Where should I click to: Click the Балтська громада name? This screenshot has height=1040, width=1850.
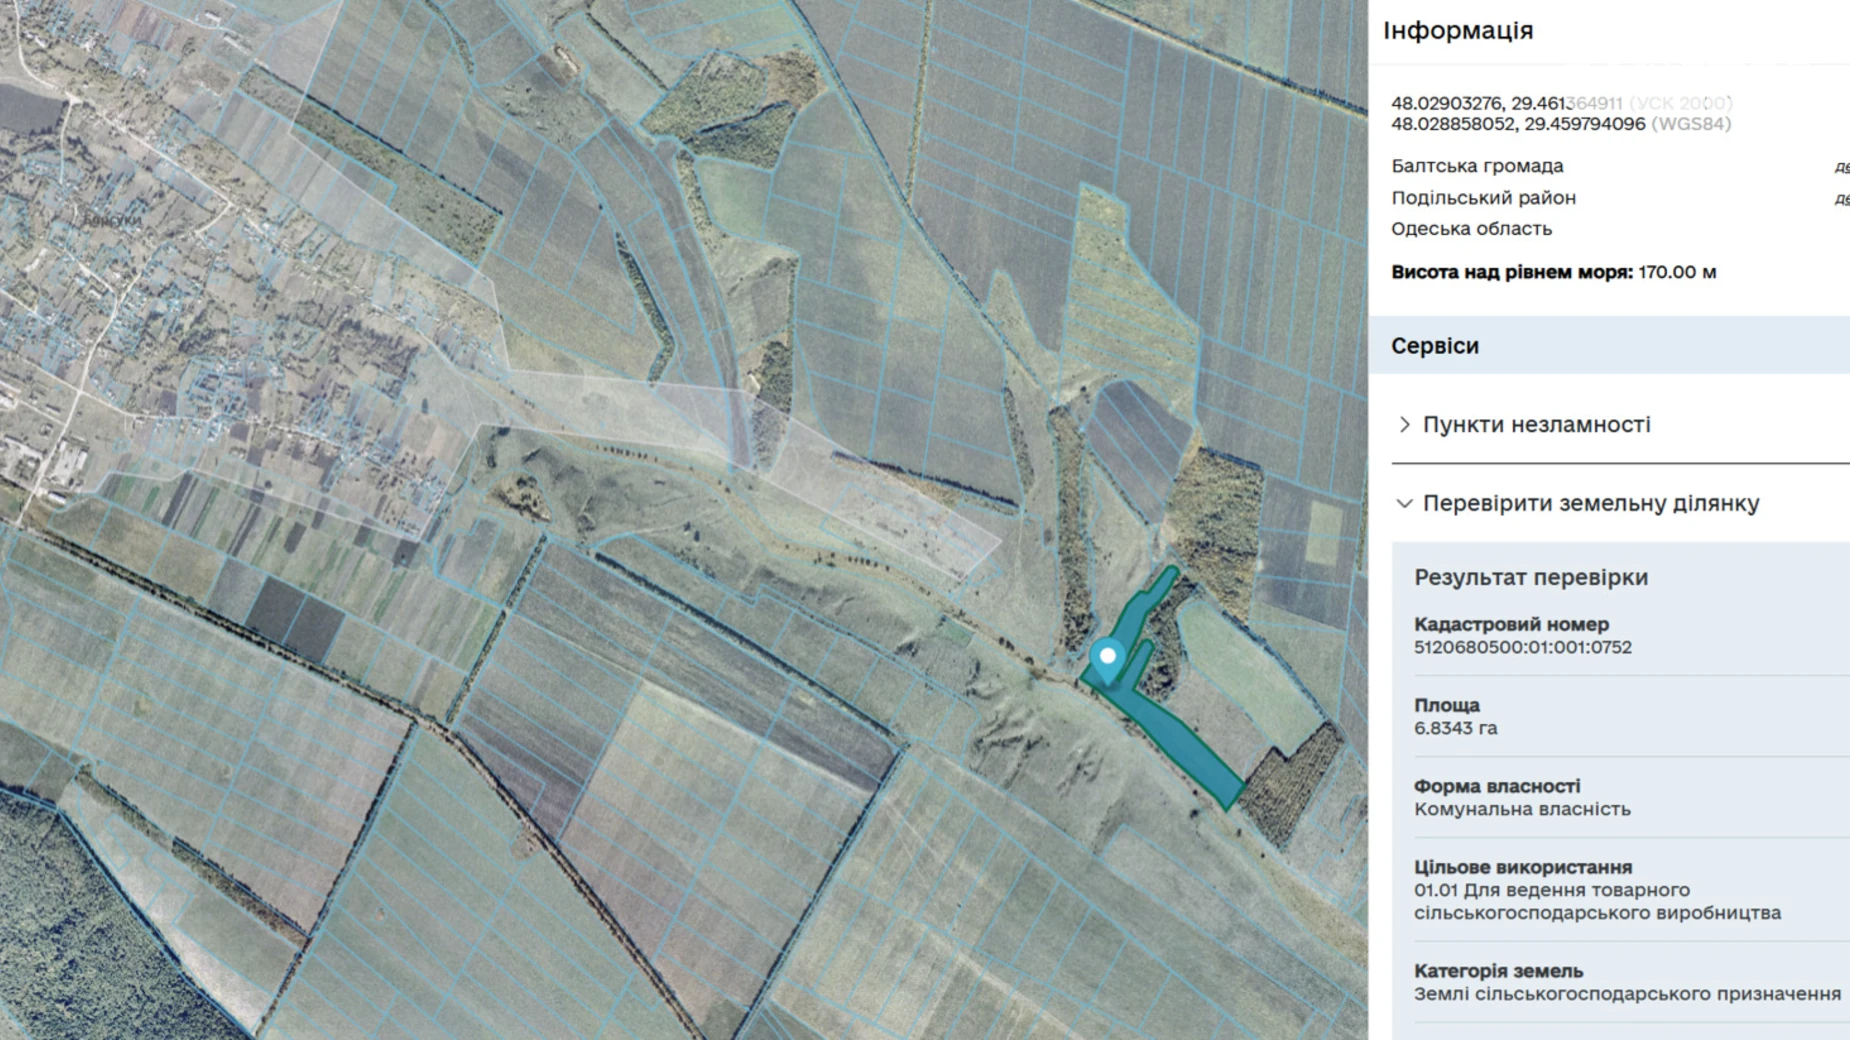coord(1476,166)
